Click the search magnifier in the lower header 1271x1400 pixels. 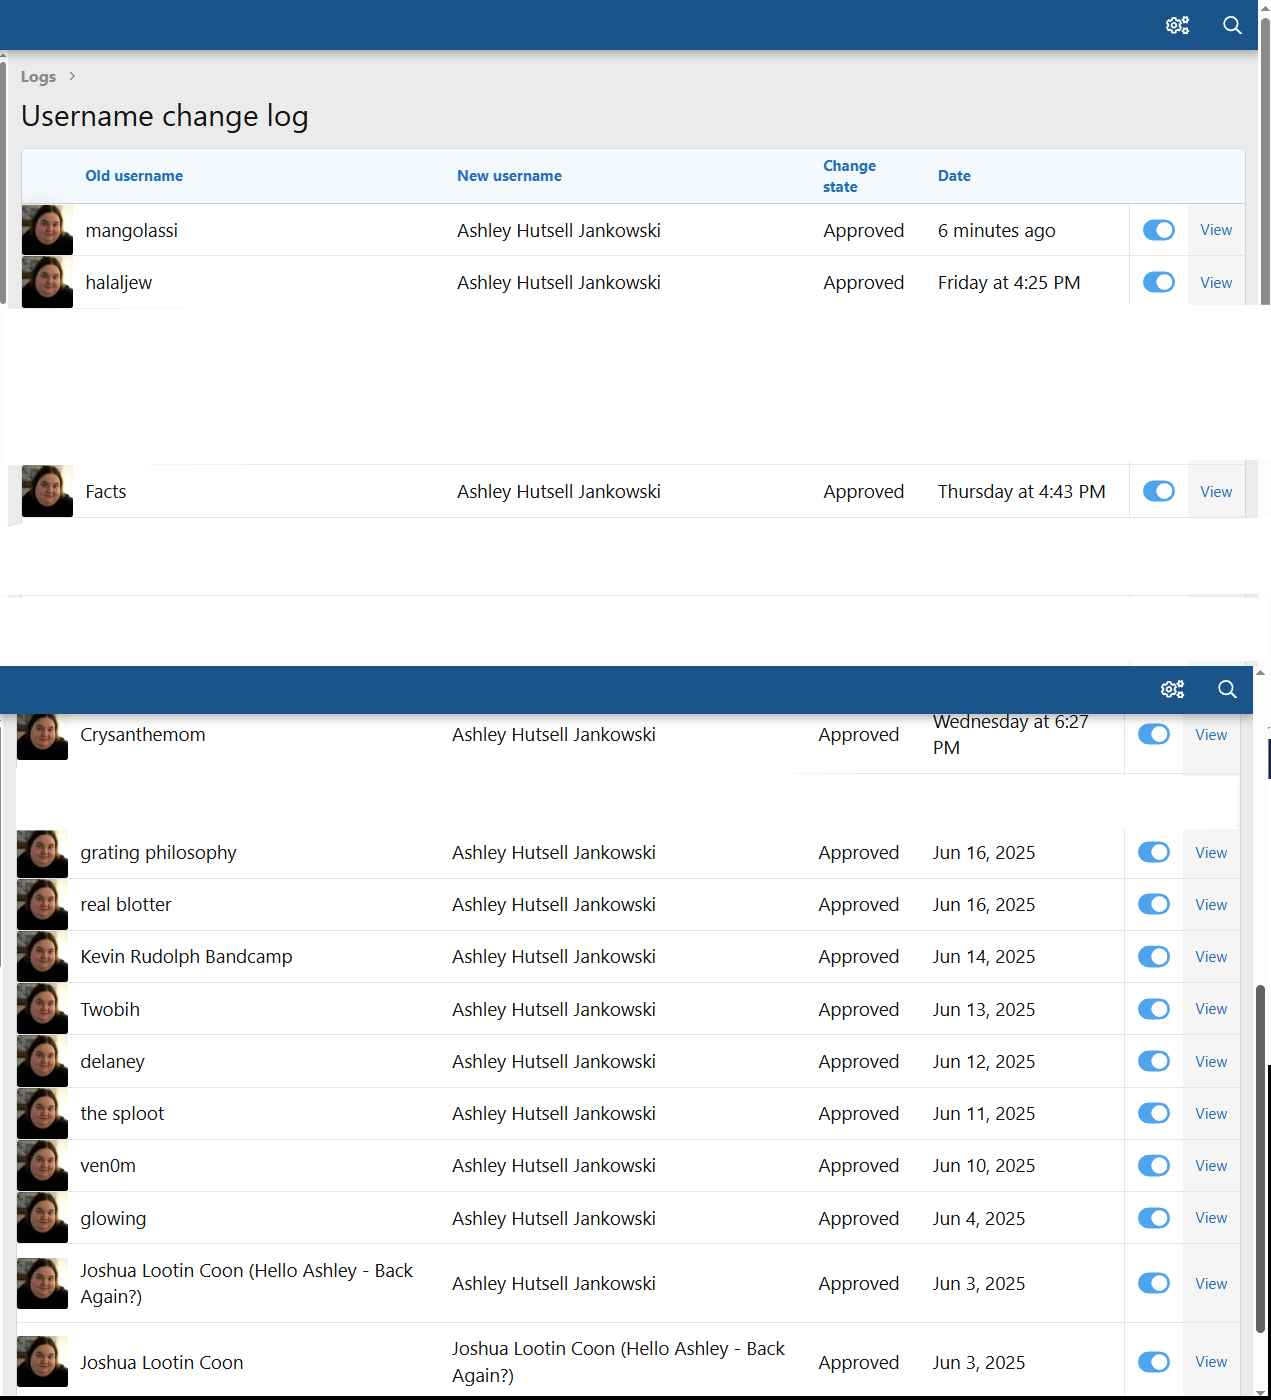[1227, 689]
